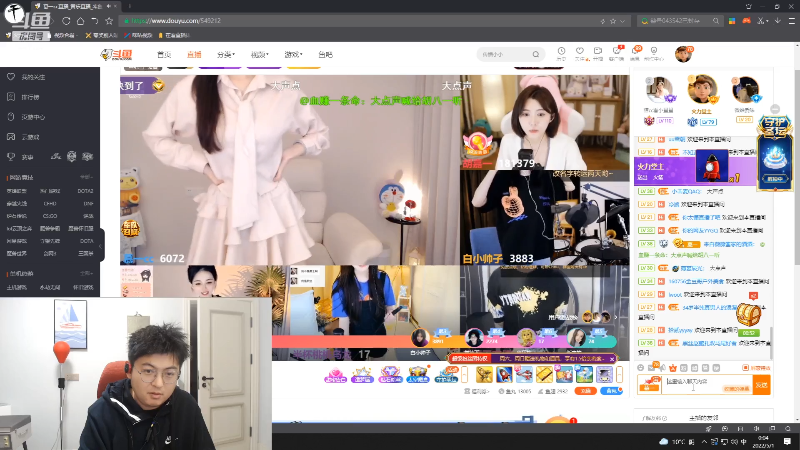
Task: Click the magnifier in browser search box
Action: click(716, 21)
